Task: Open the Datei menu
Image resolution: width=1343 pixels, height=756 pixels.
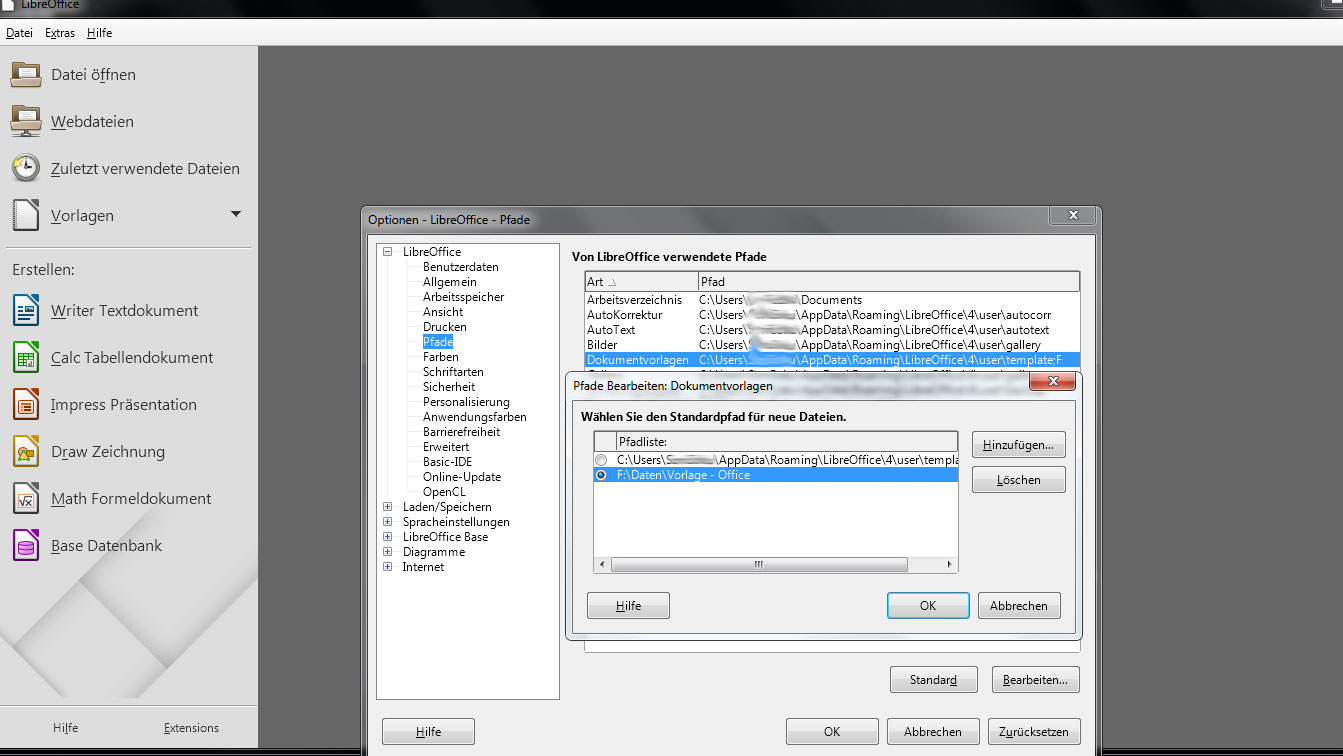Action: tap(19, 33)
